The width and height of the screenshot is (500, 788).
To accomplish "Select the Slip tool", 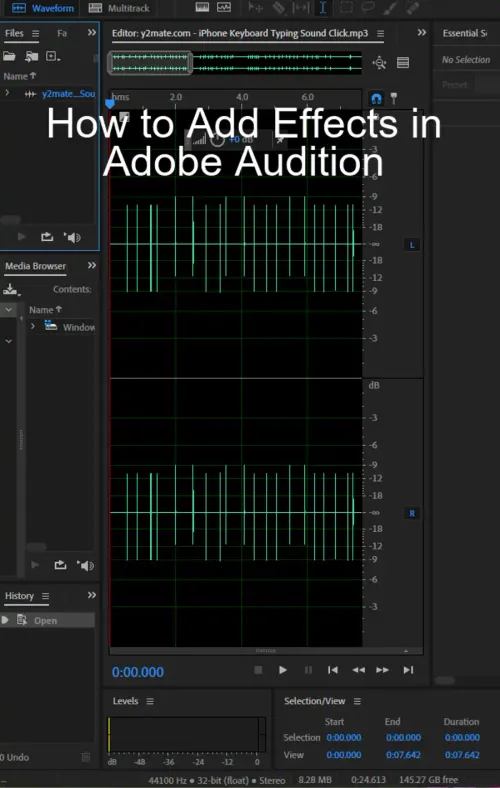I will point(301,8).
